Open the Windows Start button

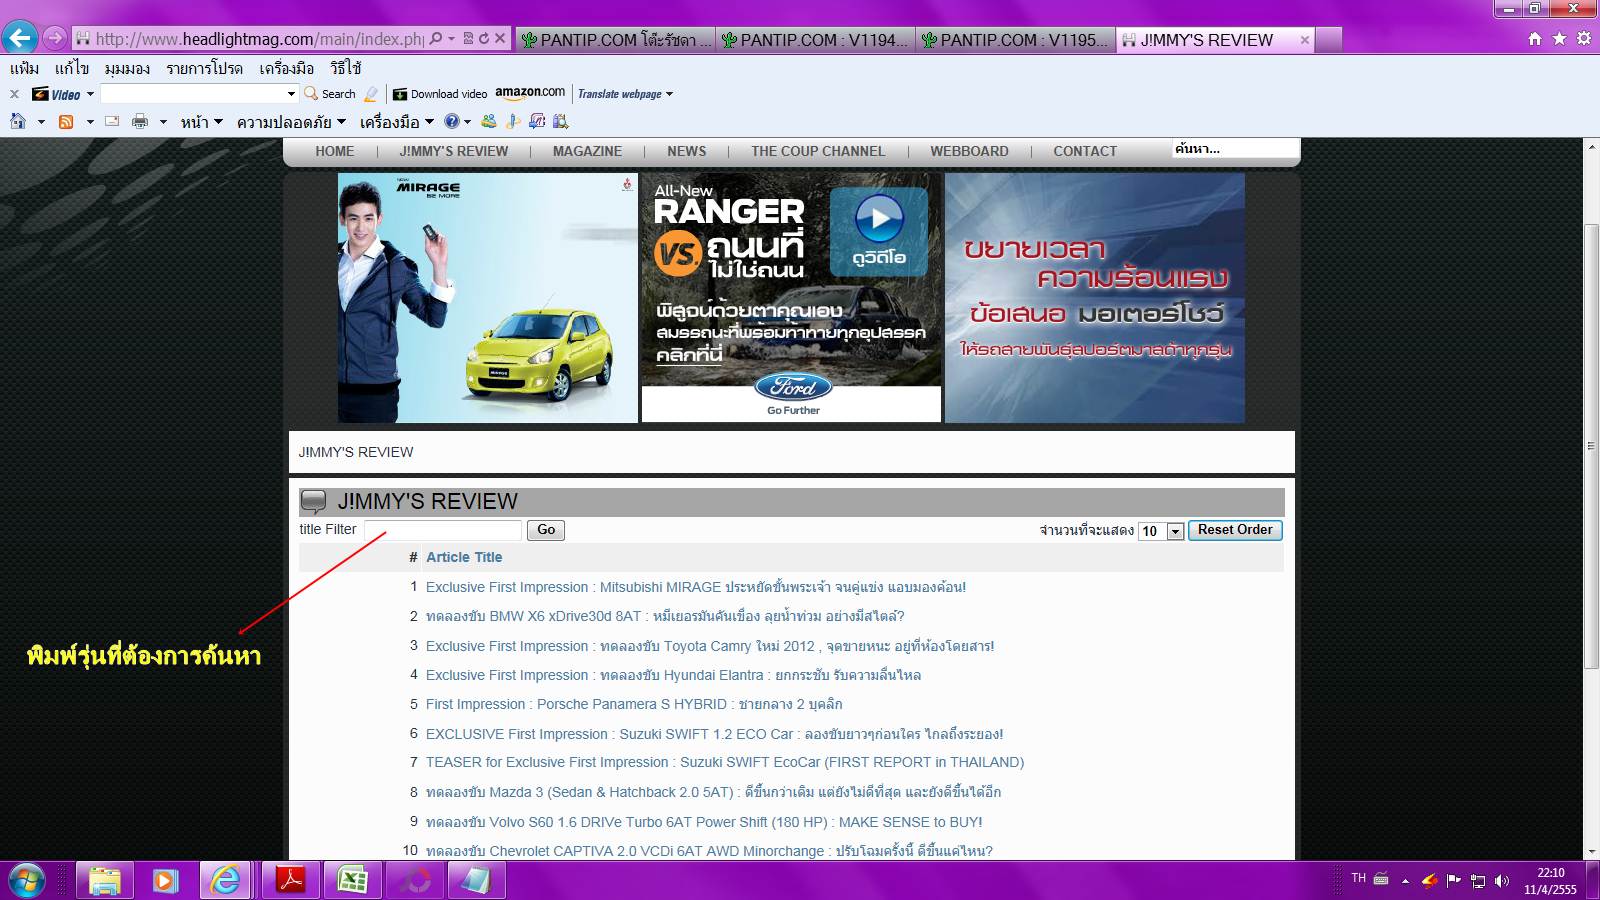click(27, 881)
